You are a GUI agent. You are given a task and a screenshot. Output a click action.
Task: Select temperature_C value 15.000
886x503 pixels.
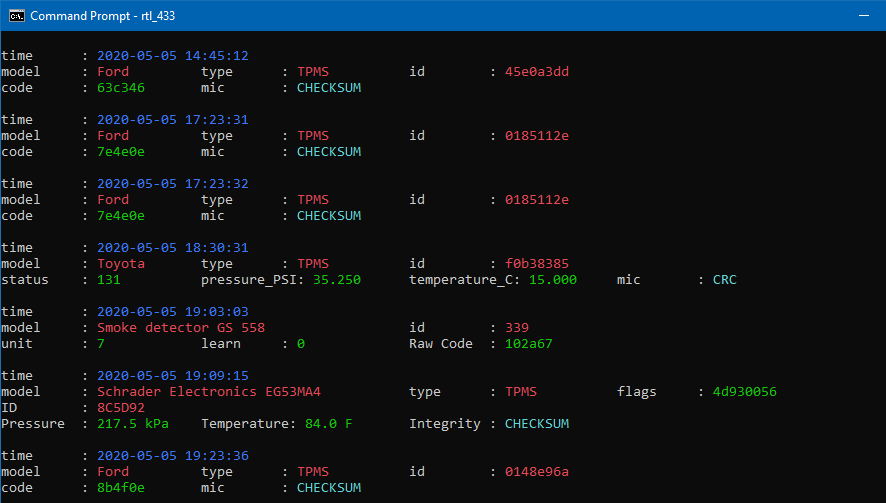[x=553, y=280]
